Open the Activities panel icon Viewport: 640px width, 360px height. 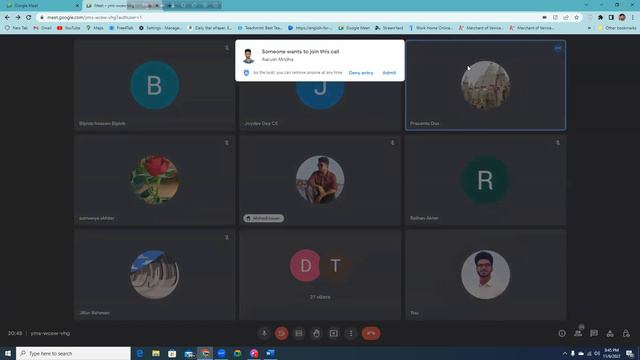pos(610,333)
